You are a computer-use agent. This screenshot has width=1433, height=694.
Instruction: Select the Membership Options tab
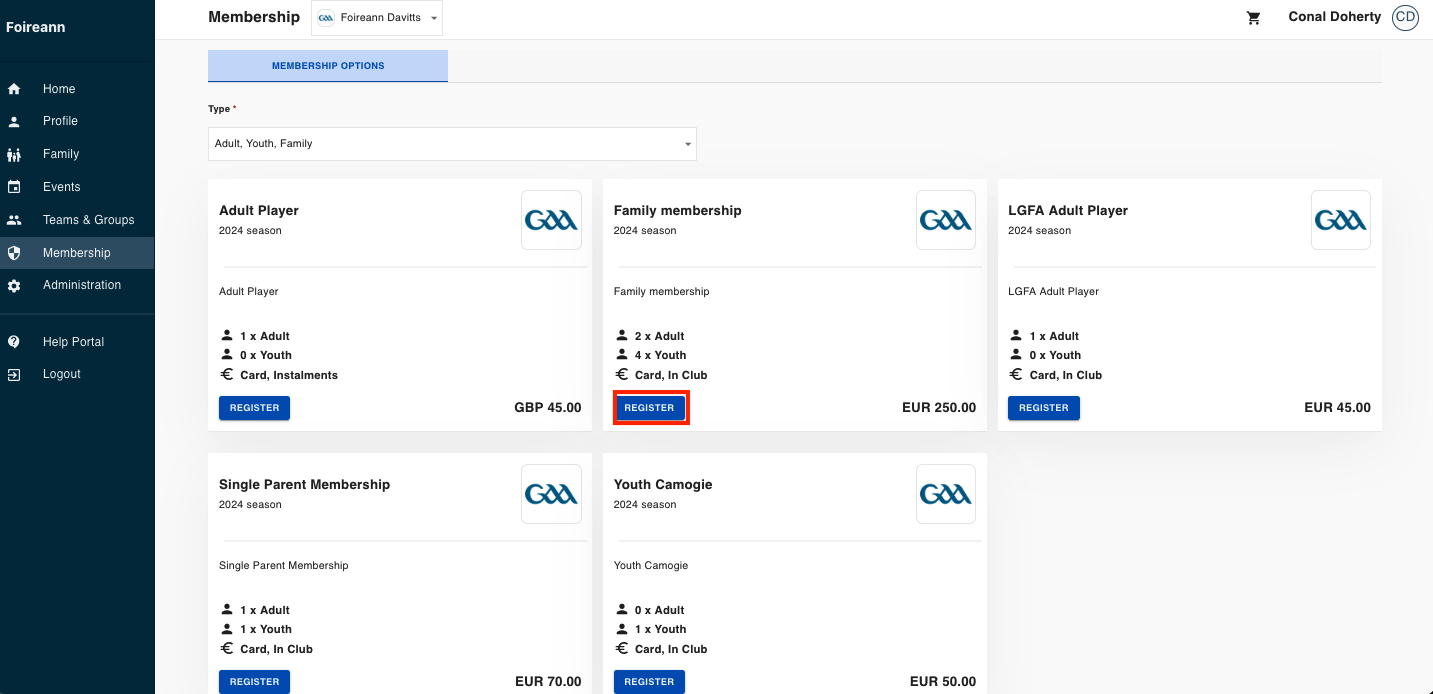(x=328, y=66)
